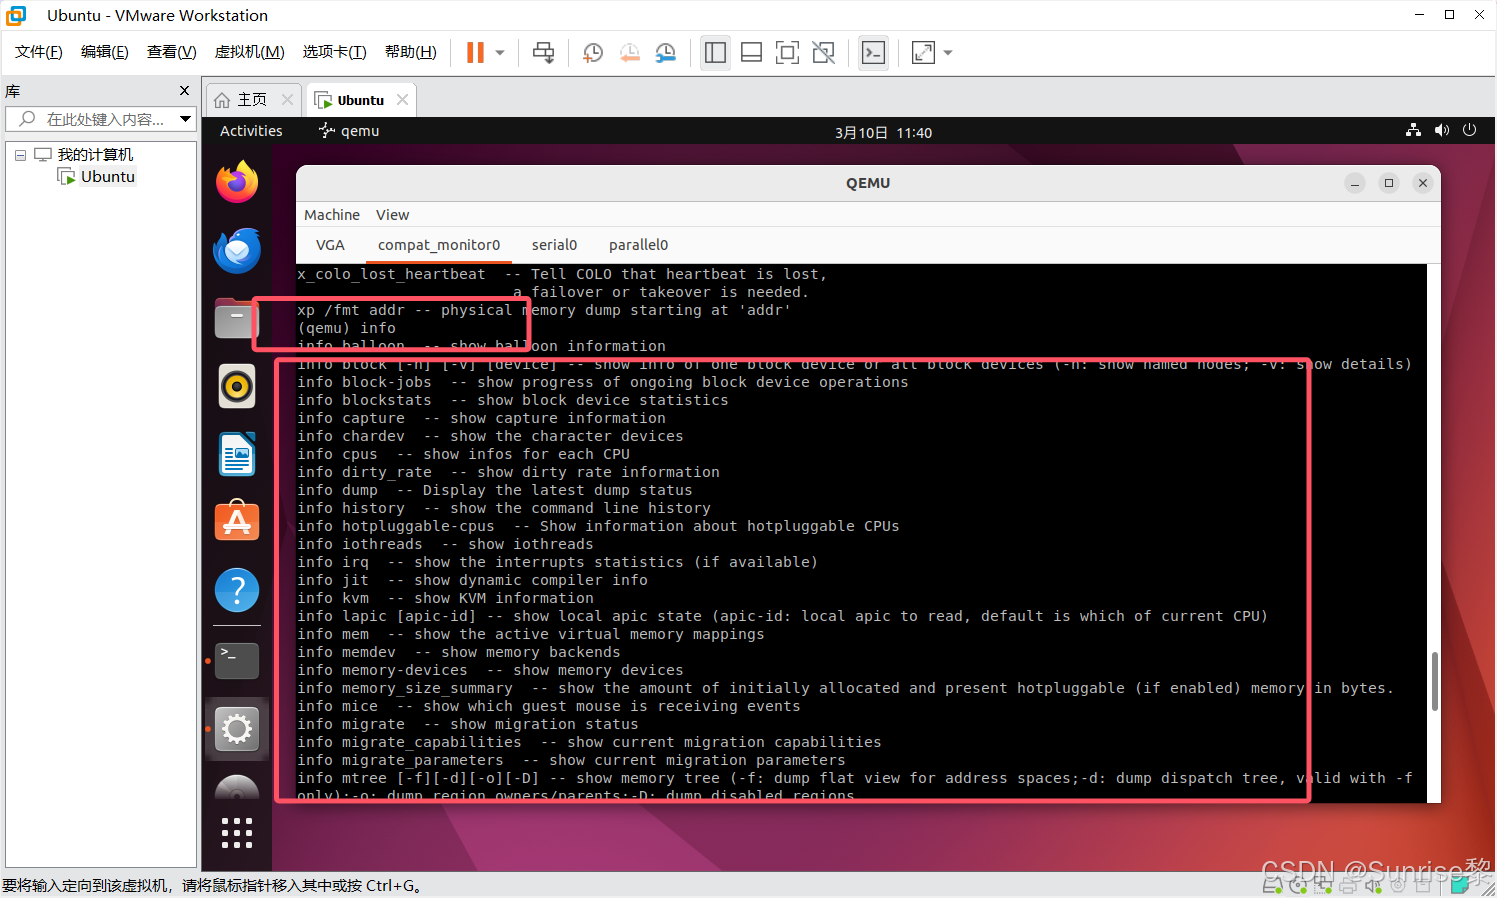Click the volume icon in the GNOME top bar

click(x=1441, y=130)
